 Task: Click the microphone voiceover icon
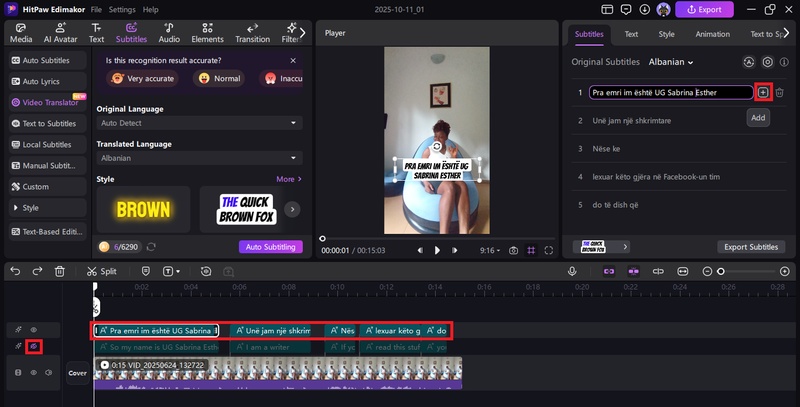pos(572,271)
